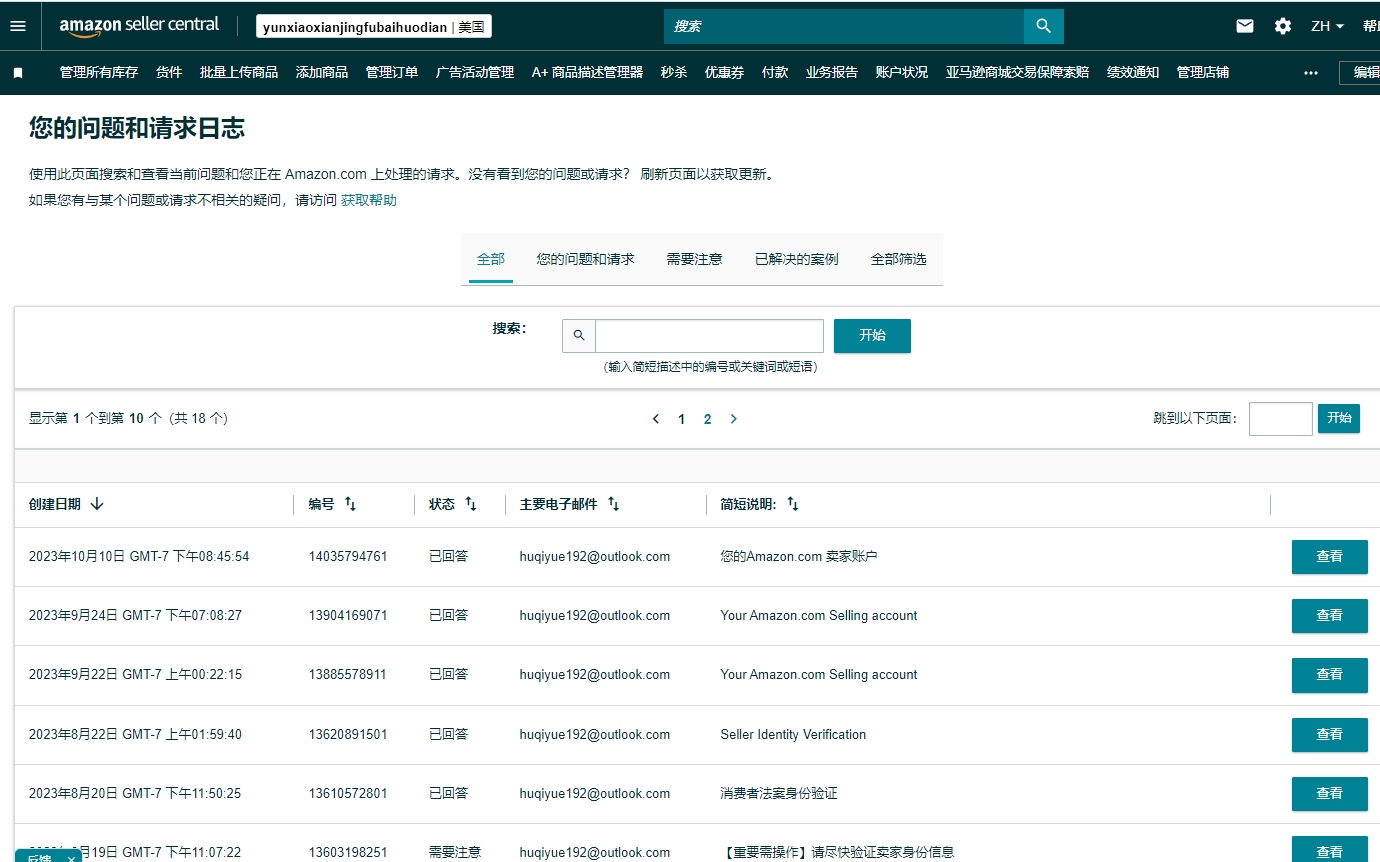1380x862 pixels.
Task: Focus the case search input box
Action: point(709,336)
